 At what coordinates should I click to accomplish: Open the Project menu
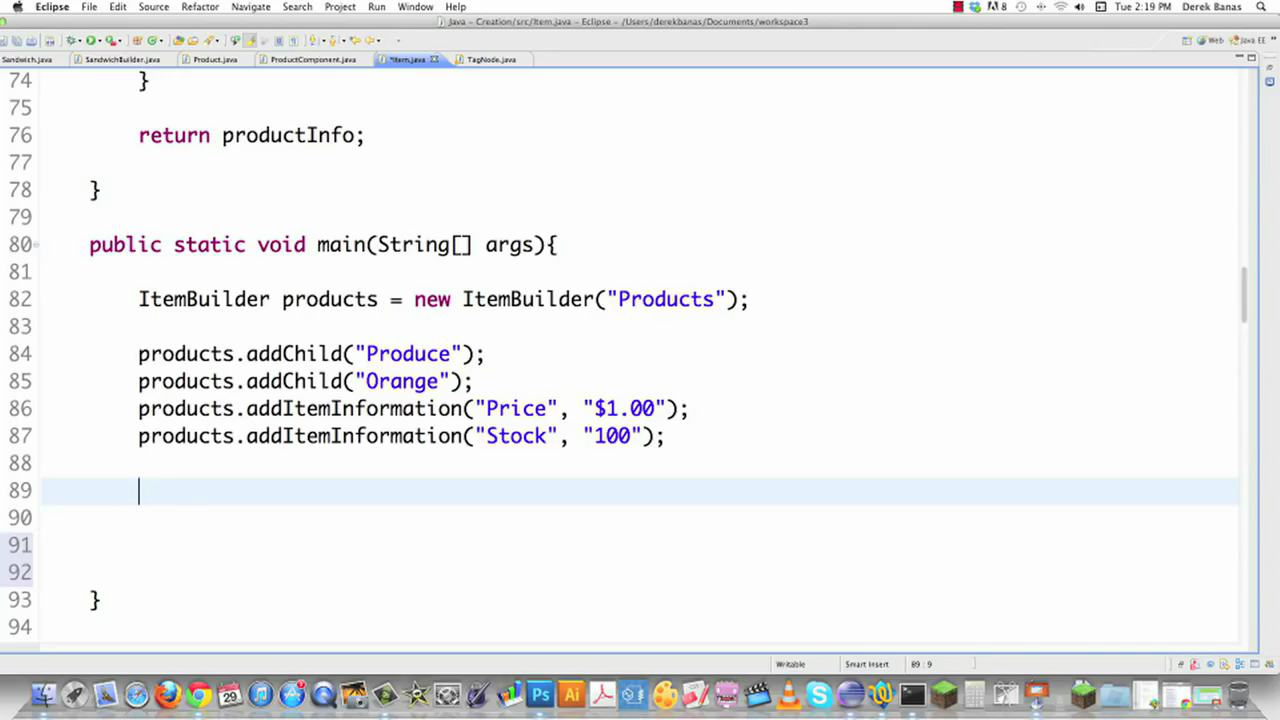click(x=340, y=7)
